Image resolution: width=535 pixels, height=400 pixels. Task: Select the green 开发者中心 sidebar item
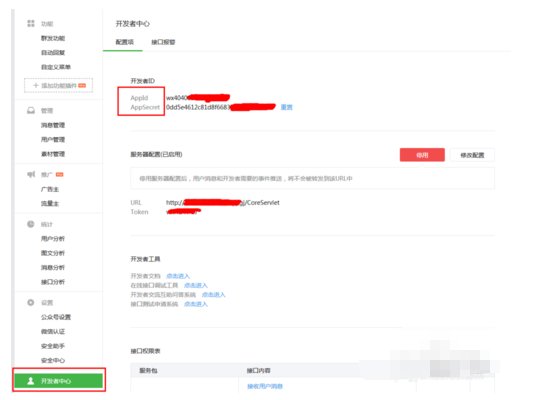pos(58,381)
